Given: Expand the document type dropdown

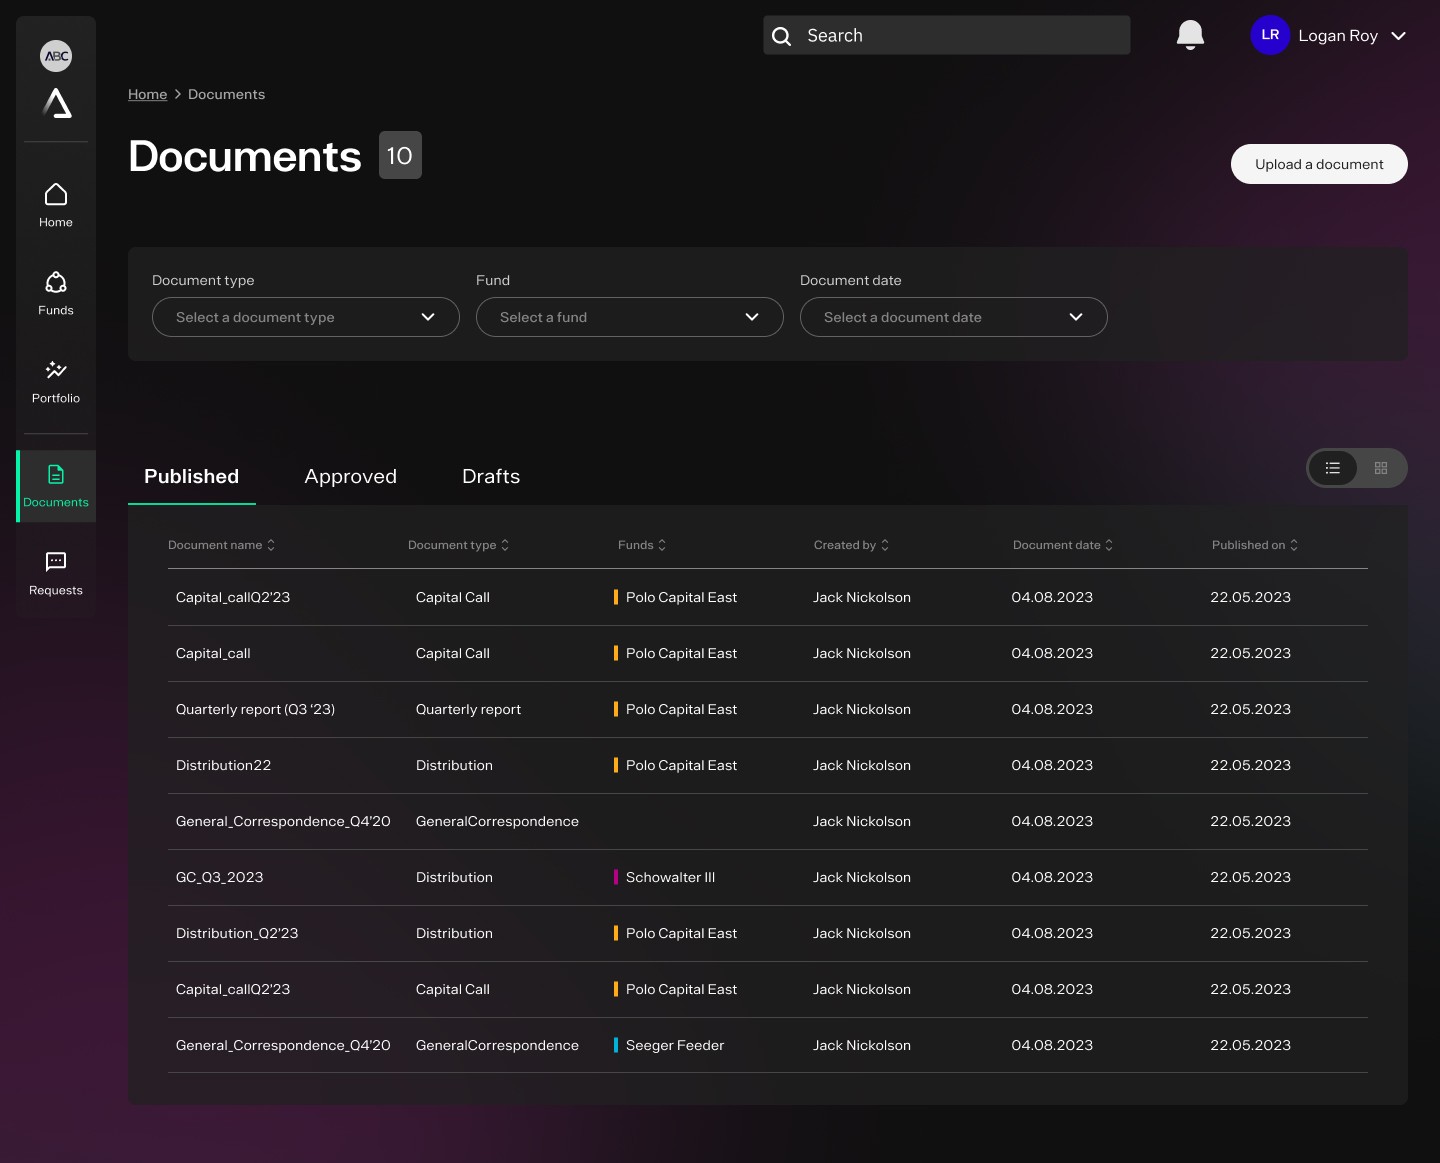Looking at the screenshot, I should (305, 317).
